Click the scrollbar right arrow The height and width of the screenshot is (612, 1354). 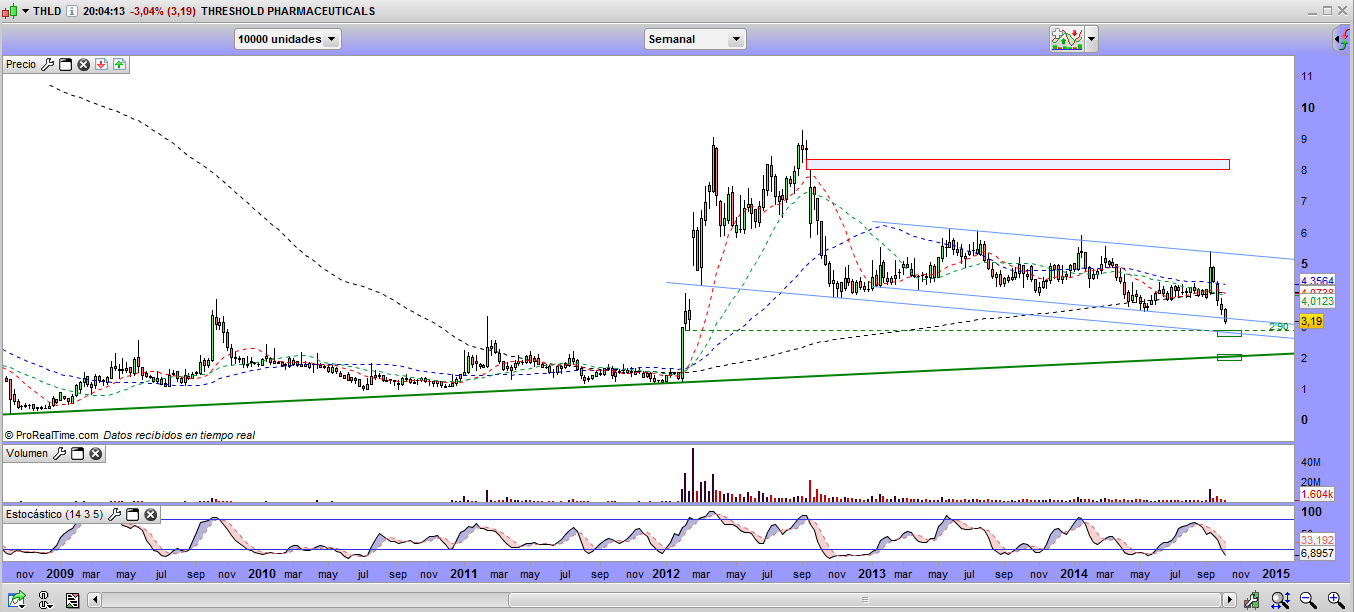1230,600
